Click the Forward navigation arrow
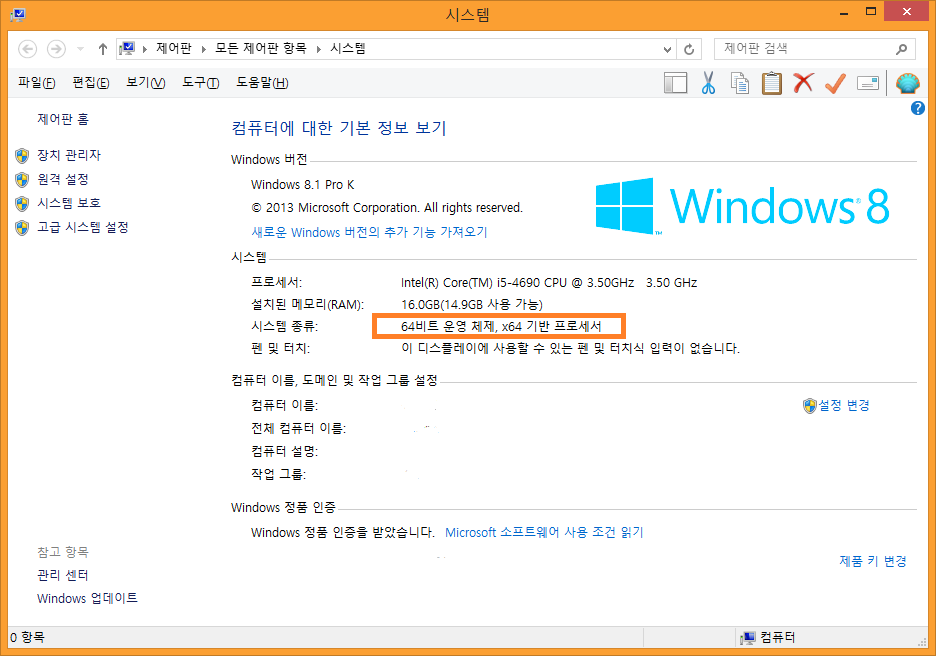936x656 pixels. 56,49
